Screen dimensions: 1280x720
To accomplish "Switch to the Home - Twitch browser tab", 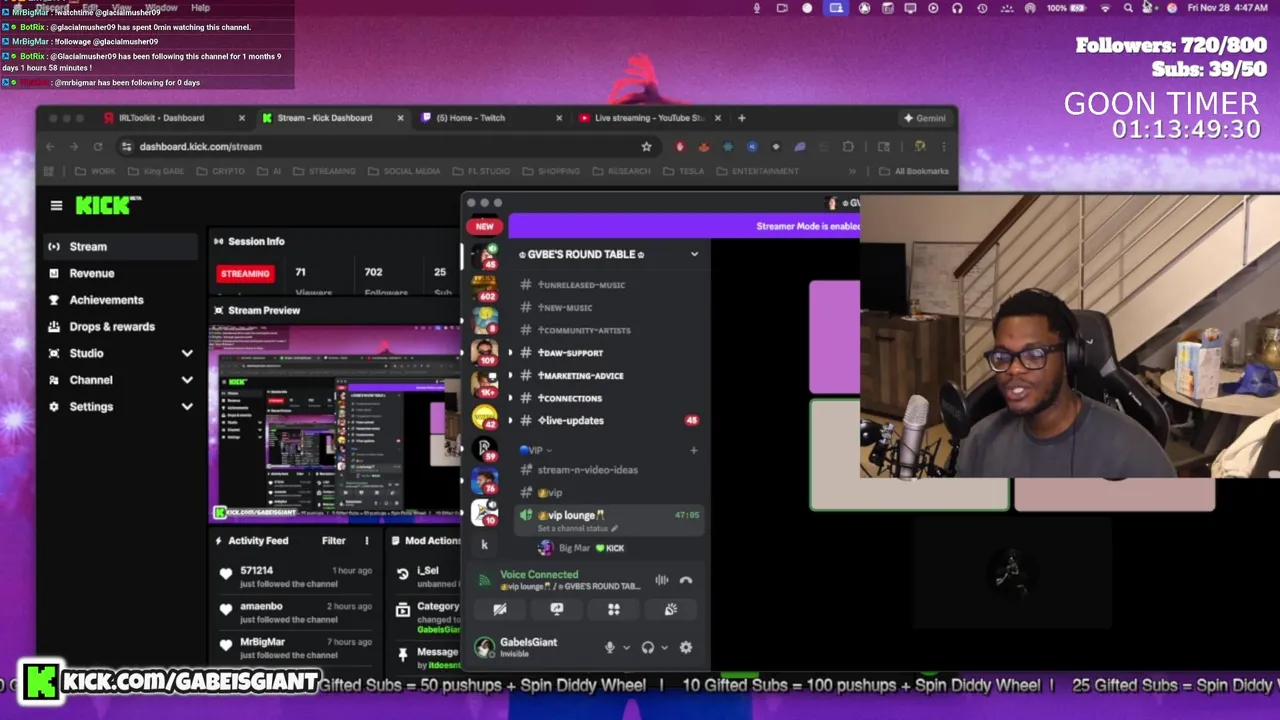I will [470, 118].
